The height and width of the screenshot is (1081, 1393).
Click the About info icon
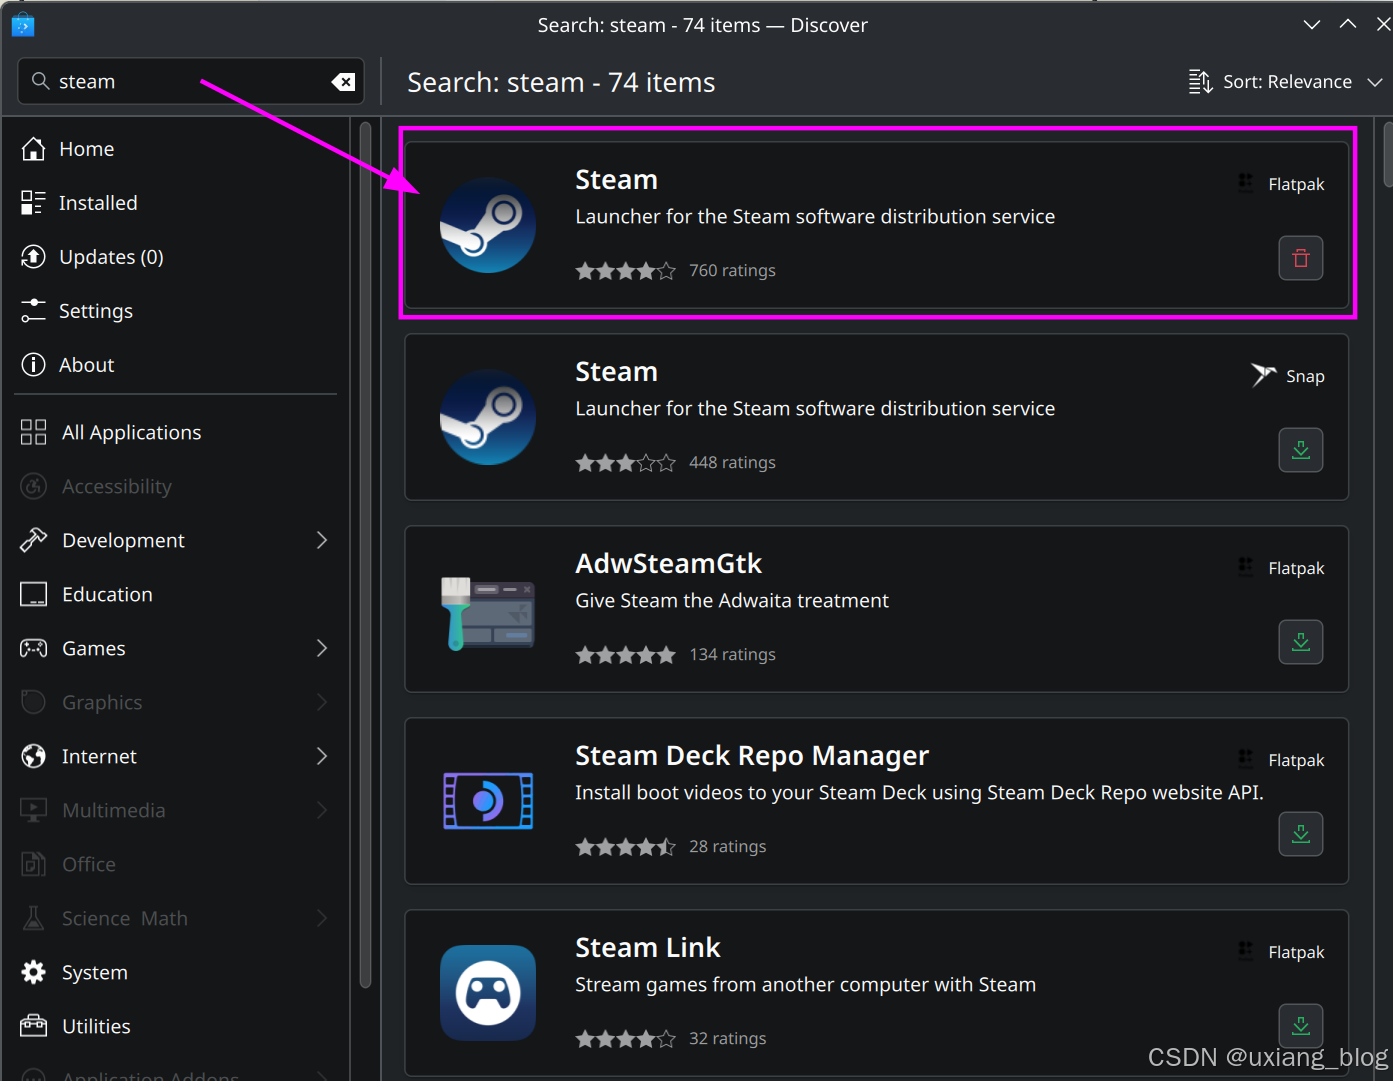33,365
